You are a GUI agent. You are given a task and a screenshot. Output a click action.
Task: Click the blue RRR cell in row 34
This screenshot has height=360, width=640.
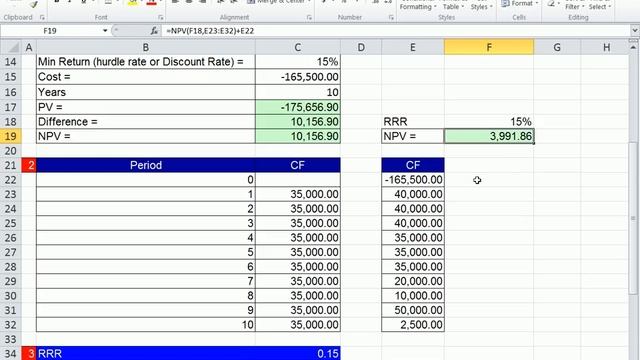click(146, 353)
